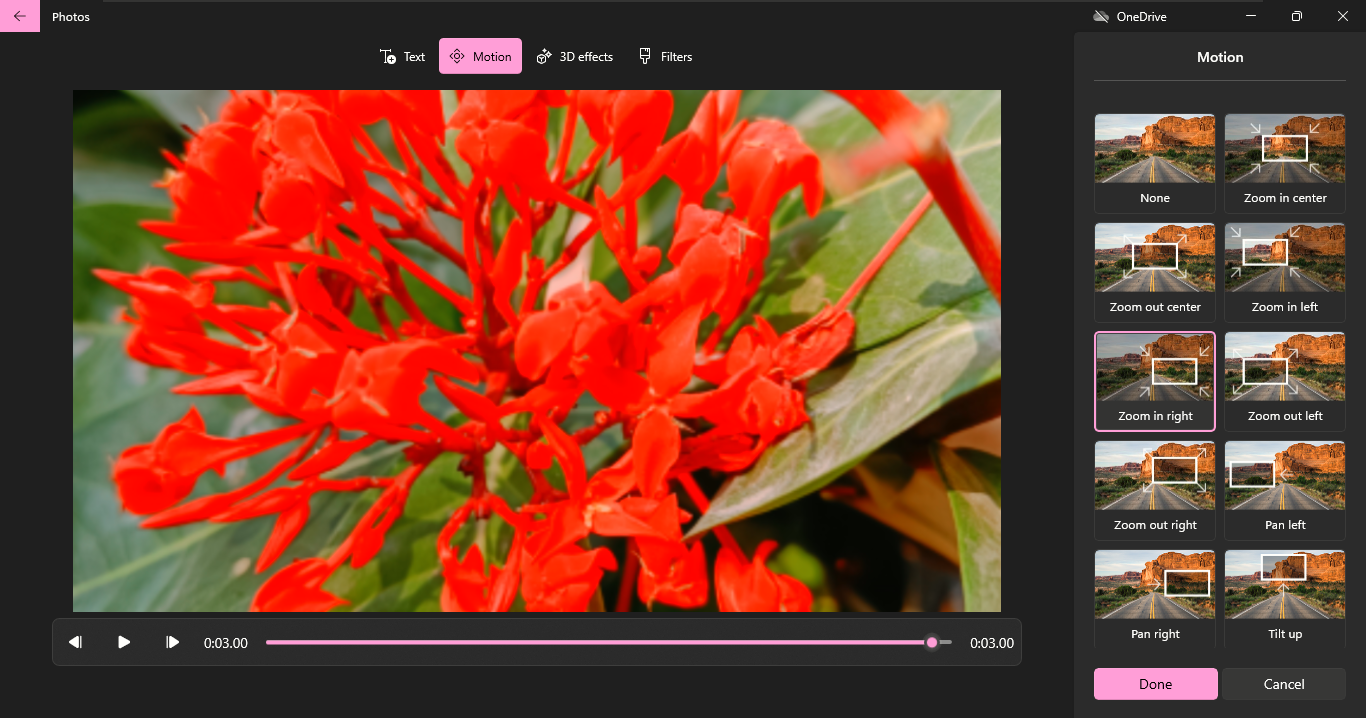1366x718 pixels.
Task: Apply the Pan left motion effect
Action: point(1284,490)
